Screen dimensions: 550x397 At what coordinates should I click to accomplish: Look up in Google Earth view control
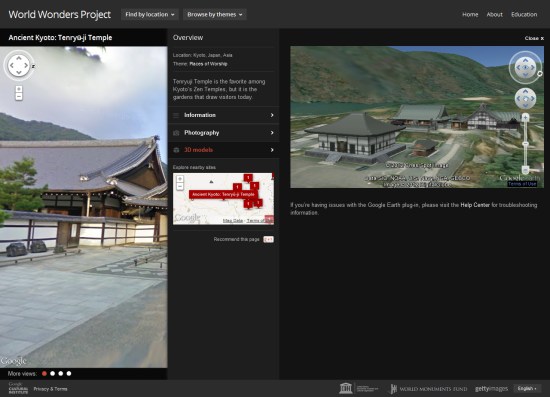pyautogui.click(x=525, y=60)
